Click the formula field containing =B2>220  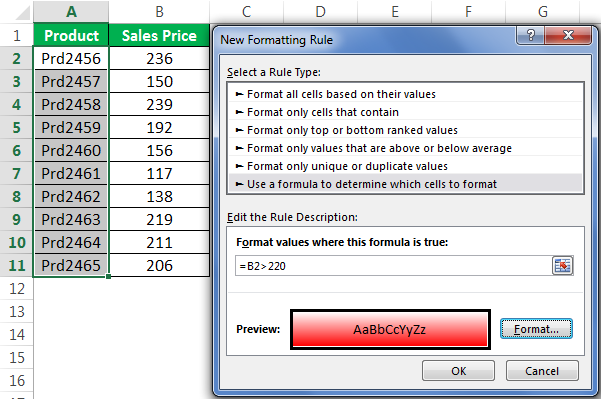[x=393, y=266]
